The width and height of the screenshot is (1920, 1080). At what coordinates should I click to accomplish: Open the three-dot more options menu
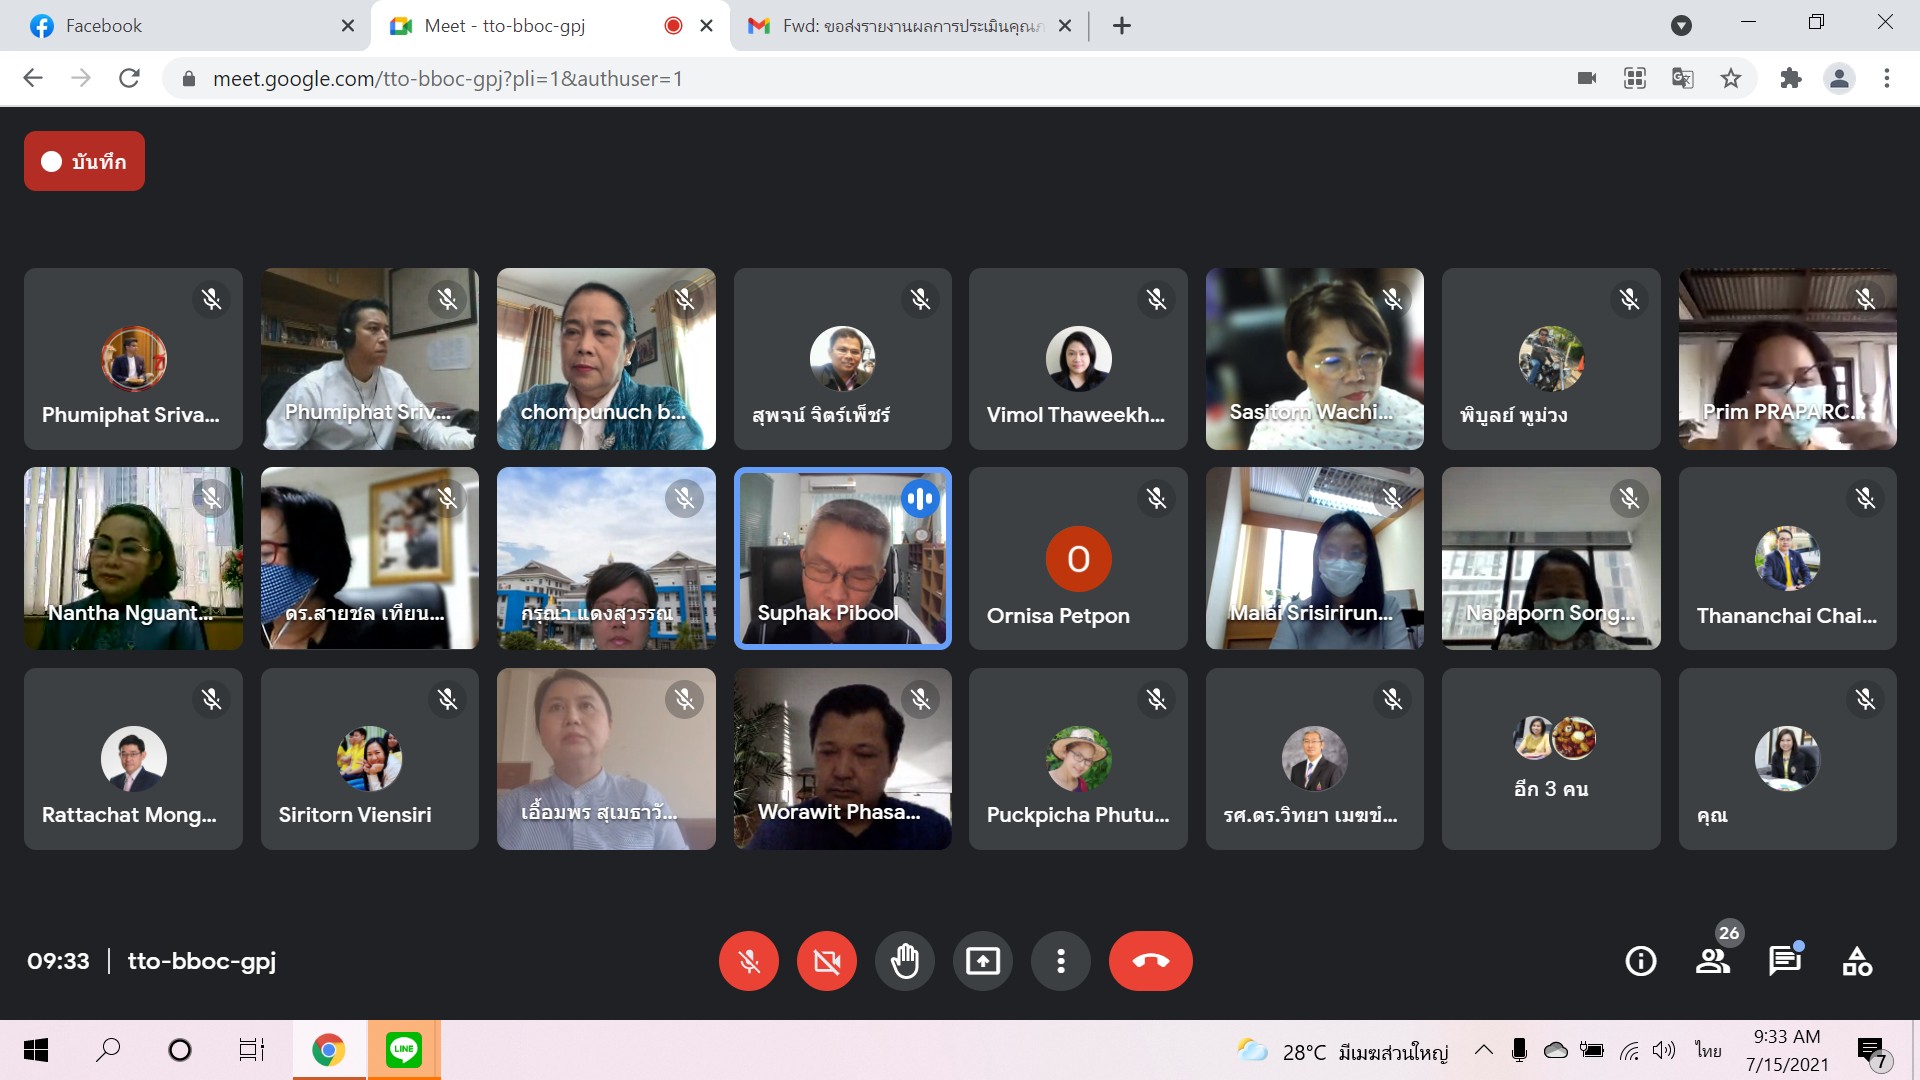click(1060, 961)
